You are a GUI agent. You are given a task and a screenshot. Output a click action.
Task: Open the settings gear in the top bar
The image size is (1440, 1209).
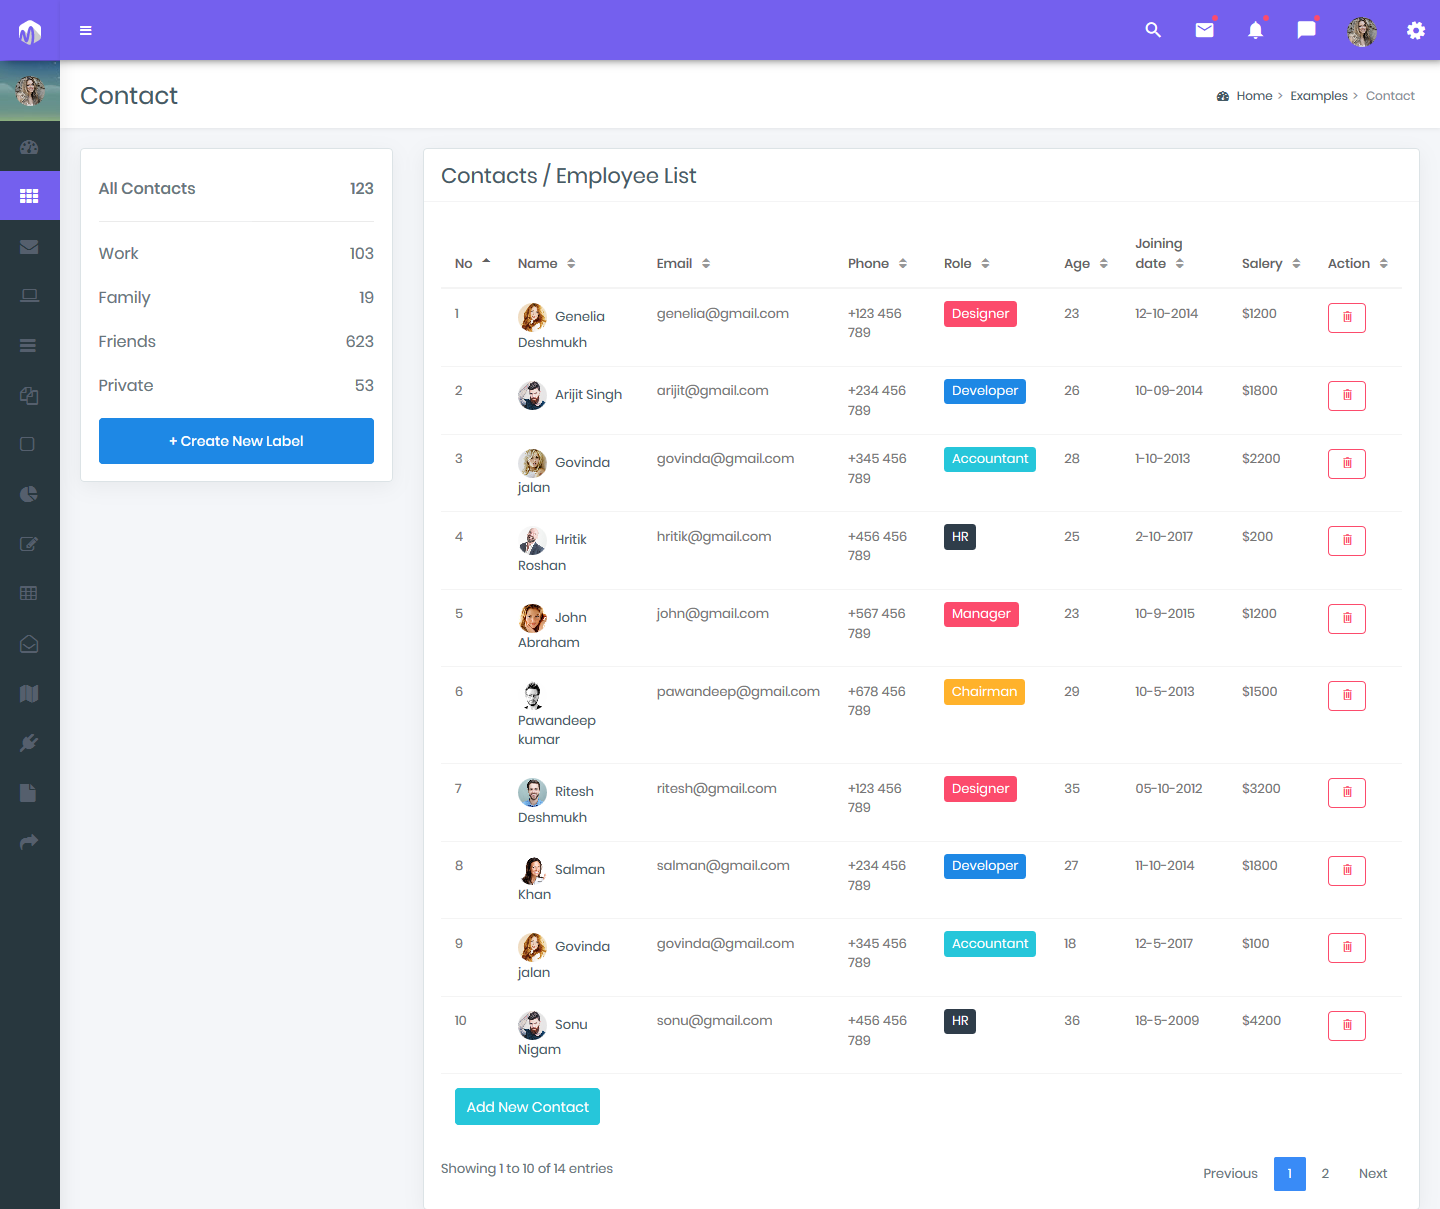(x=1416, y=30)
